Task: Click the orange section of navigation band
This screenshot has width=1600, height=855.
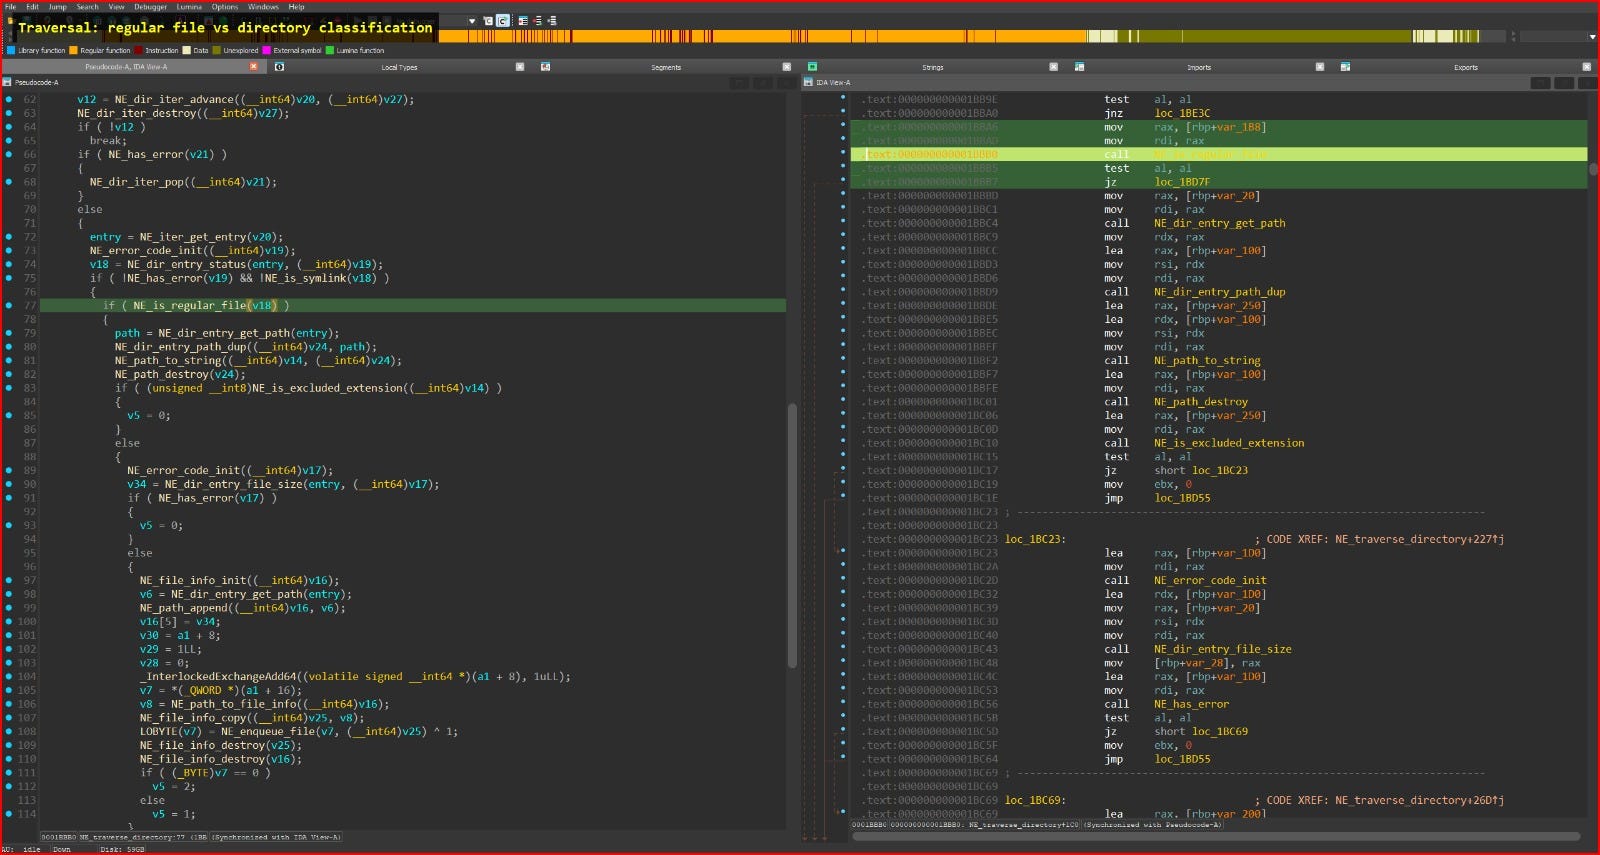Action: pyautogui.click(x=762, y=36)
